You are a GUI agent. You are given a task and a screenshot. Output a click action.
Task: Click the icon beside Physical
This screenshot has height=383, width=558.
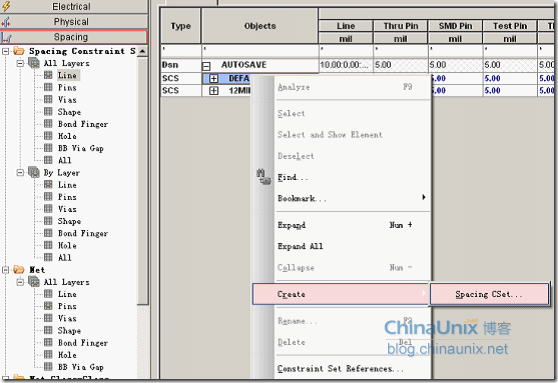6,22
